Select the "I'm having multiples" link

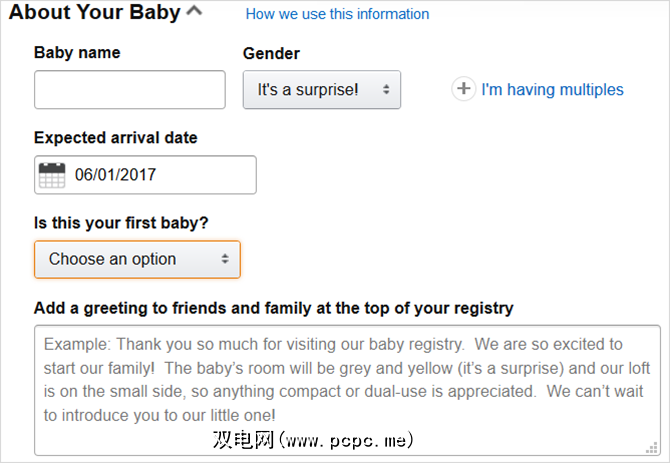pyautogui.click(x=552, y=90)
